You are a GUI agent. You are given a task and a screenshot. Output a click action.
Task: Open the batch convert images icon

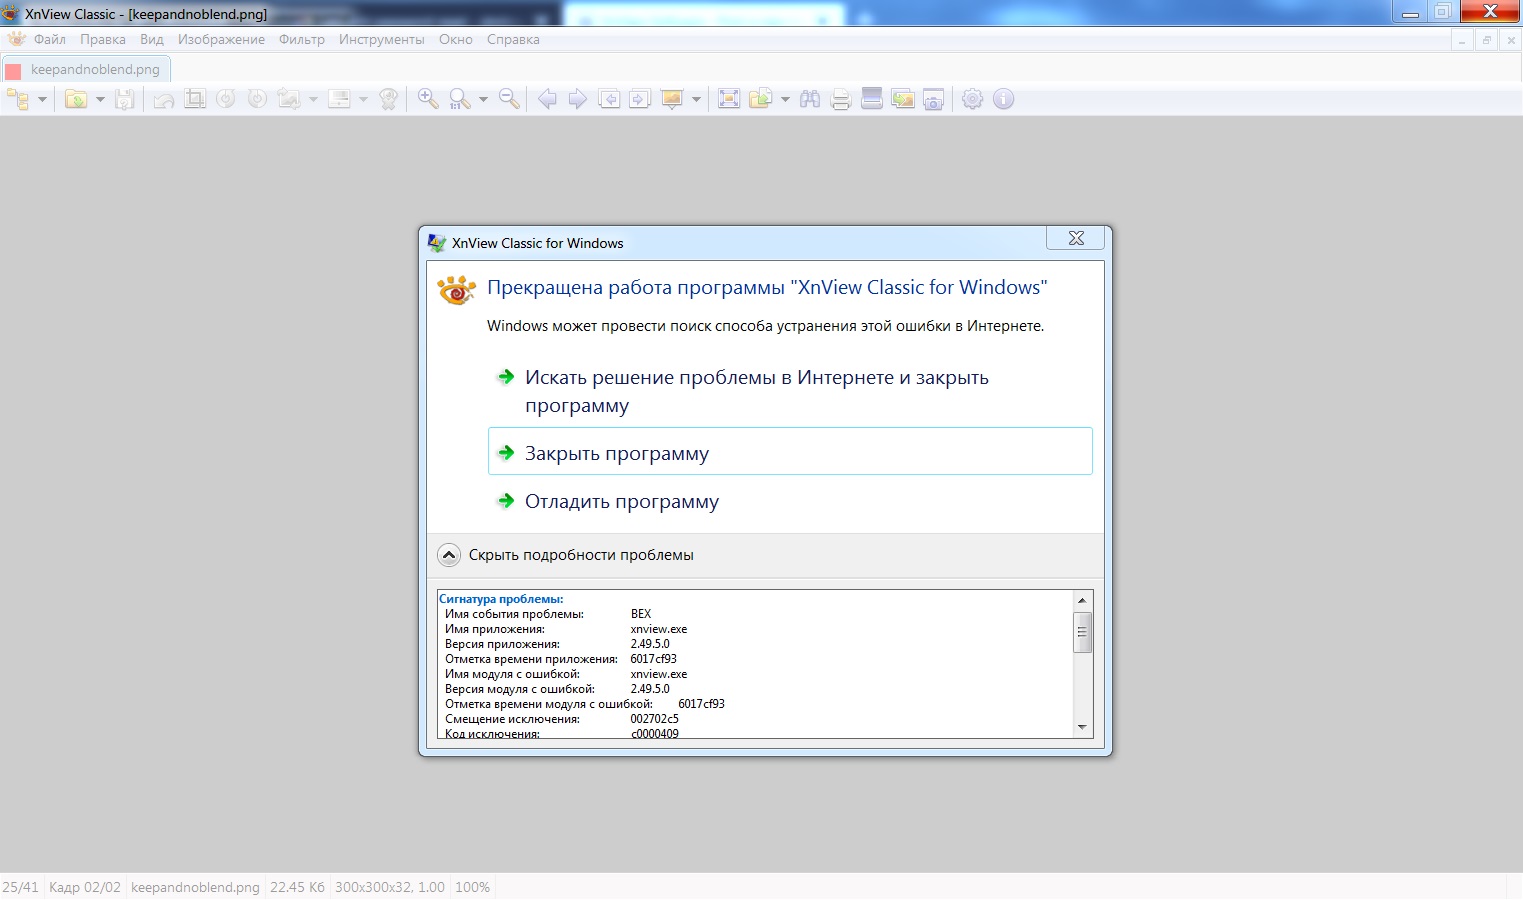point(903,99)
